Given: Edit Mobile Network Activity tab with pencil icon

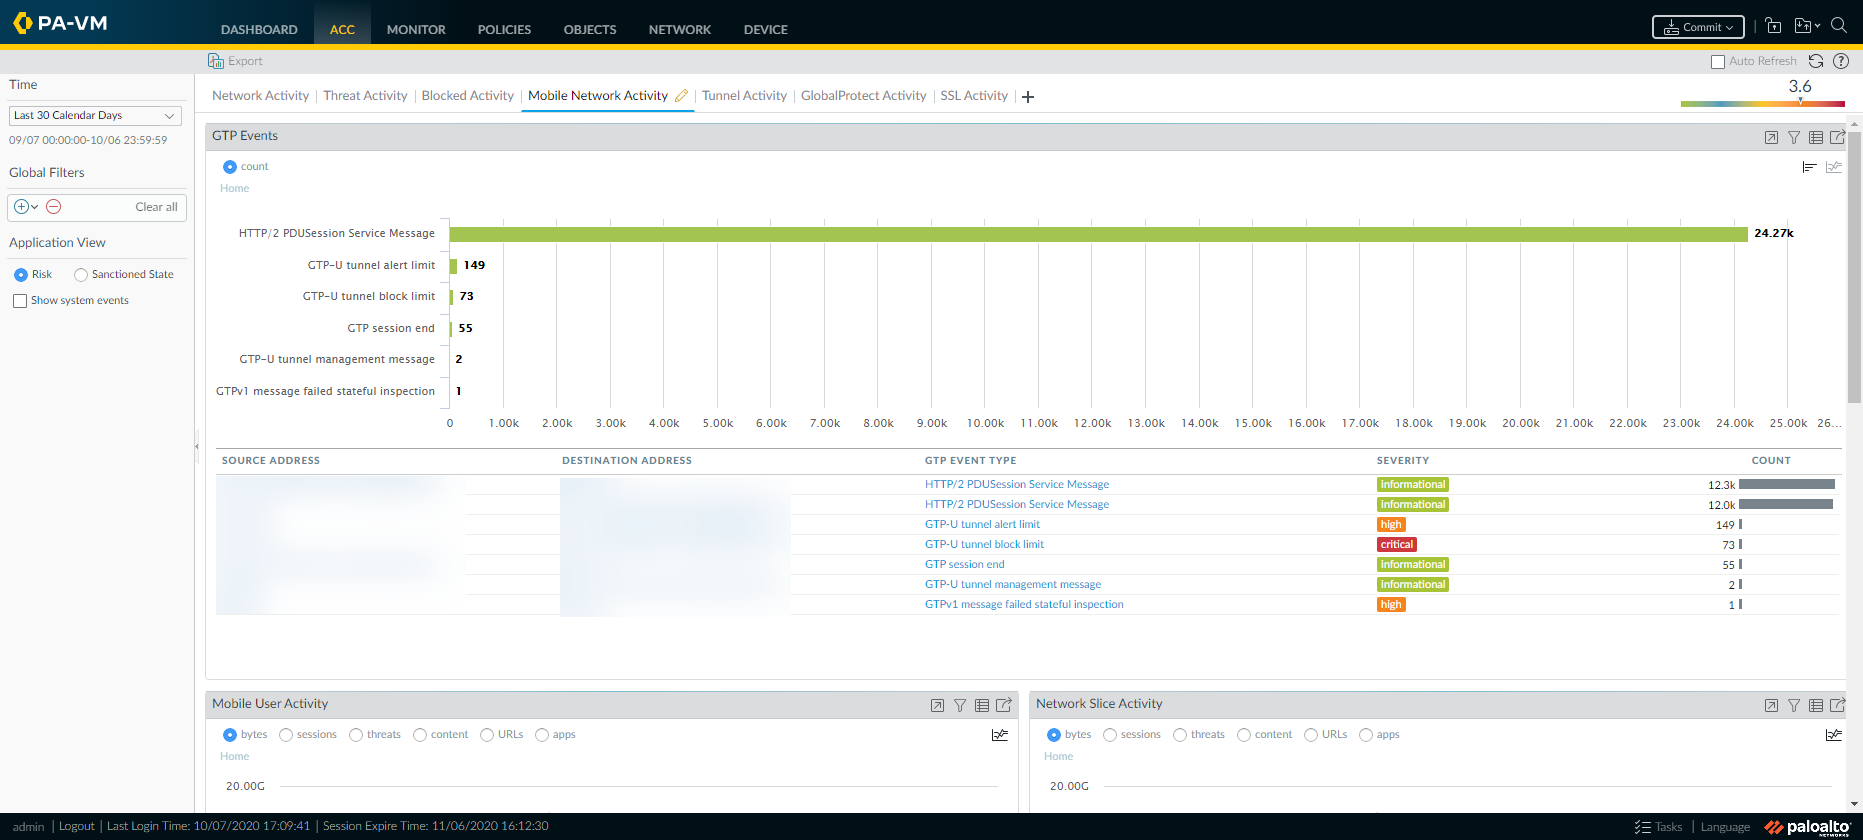Looking at the screenshot, I should click(x=682, y=96).
